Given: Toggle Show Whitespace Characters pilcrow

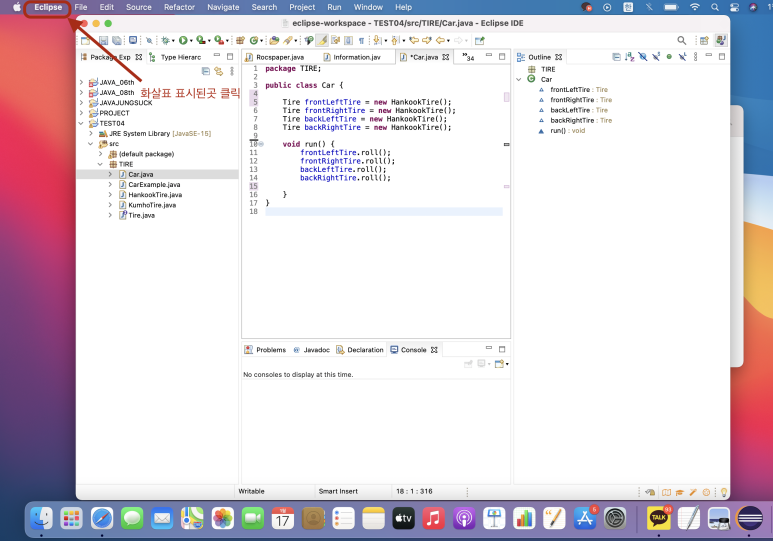Looking at the screenshot, I should (361, 40).
